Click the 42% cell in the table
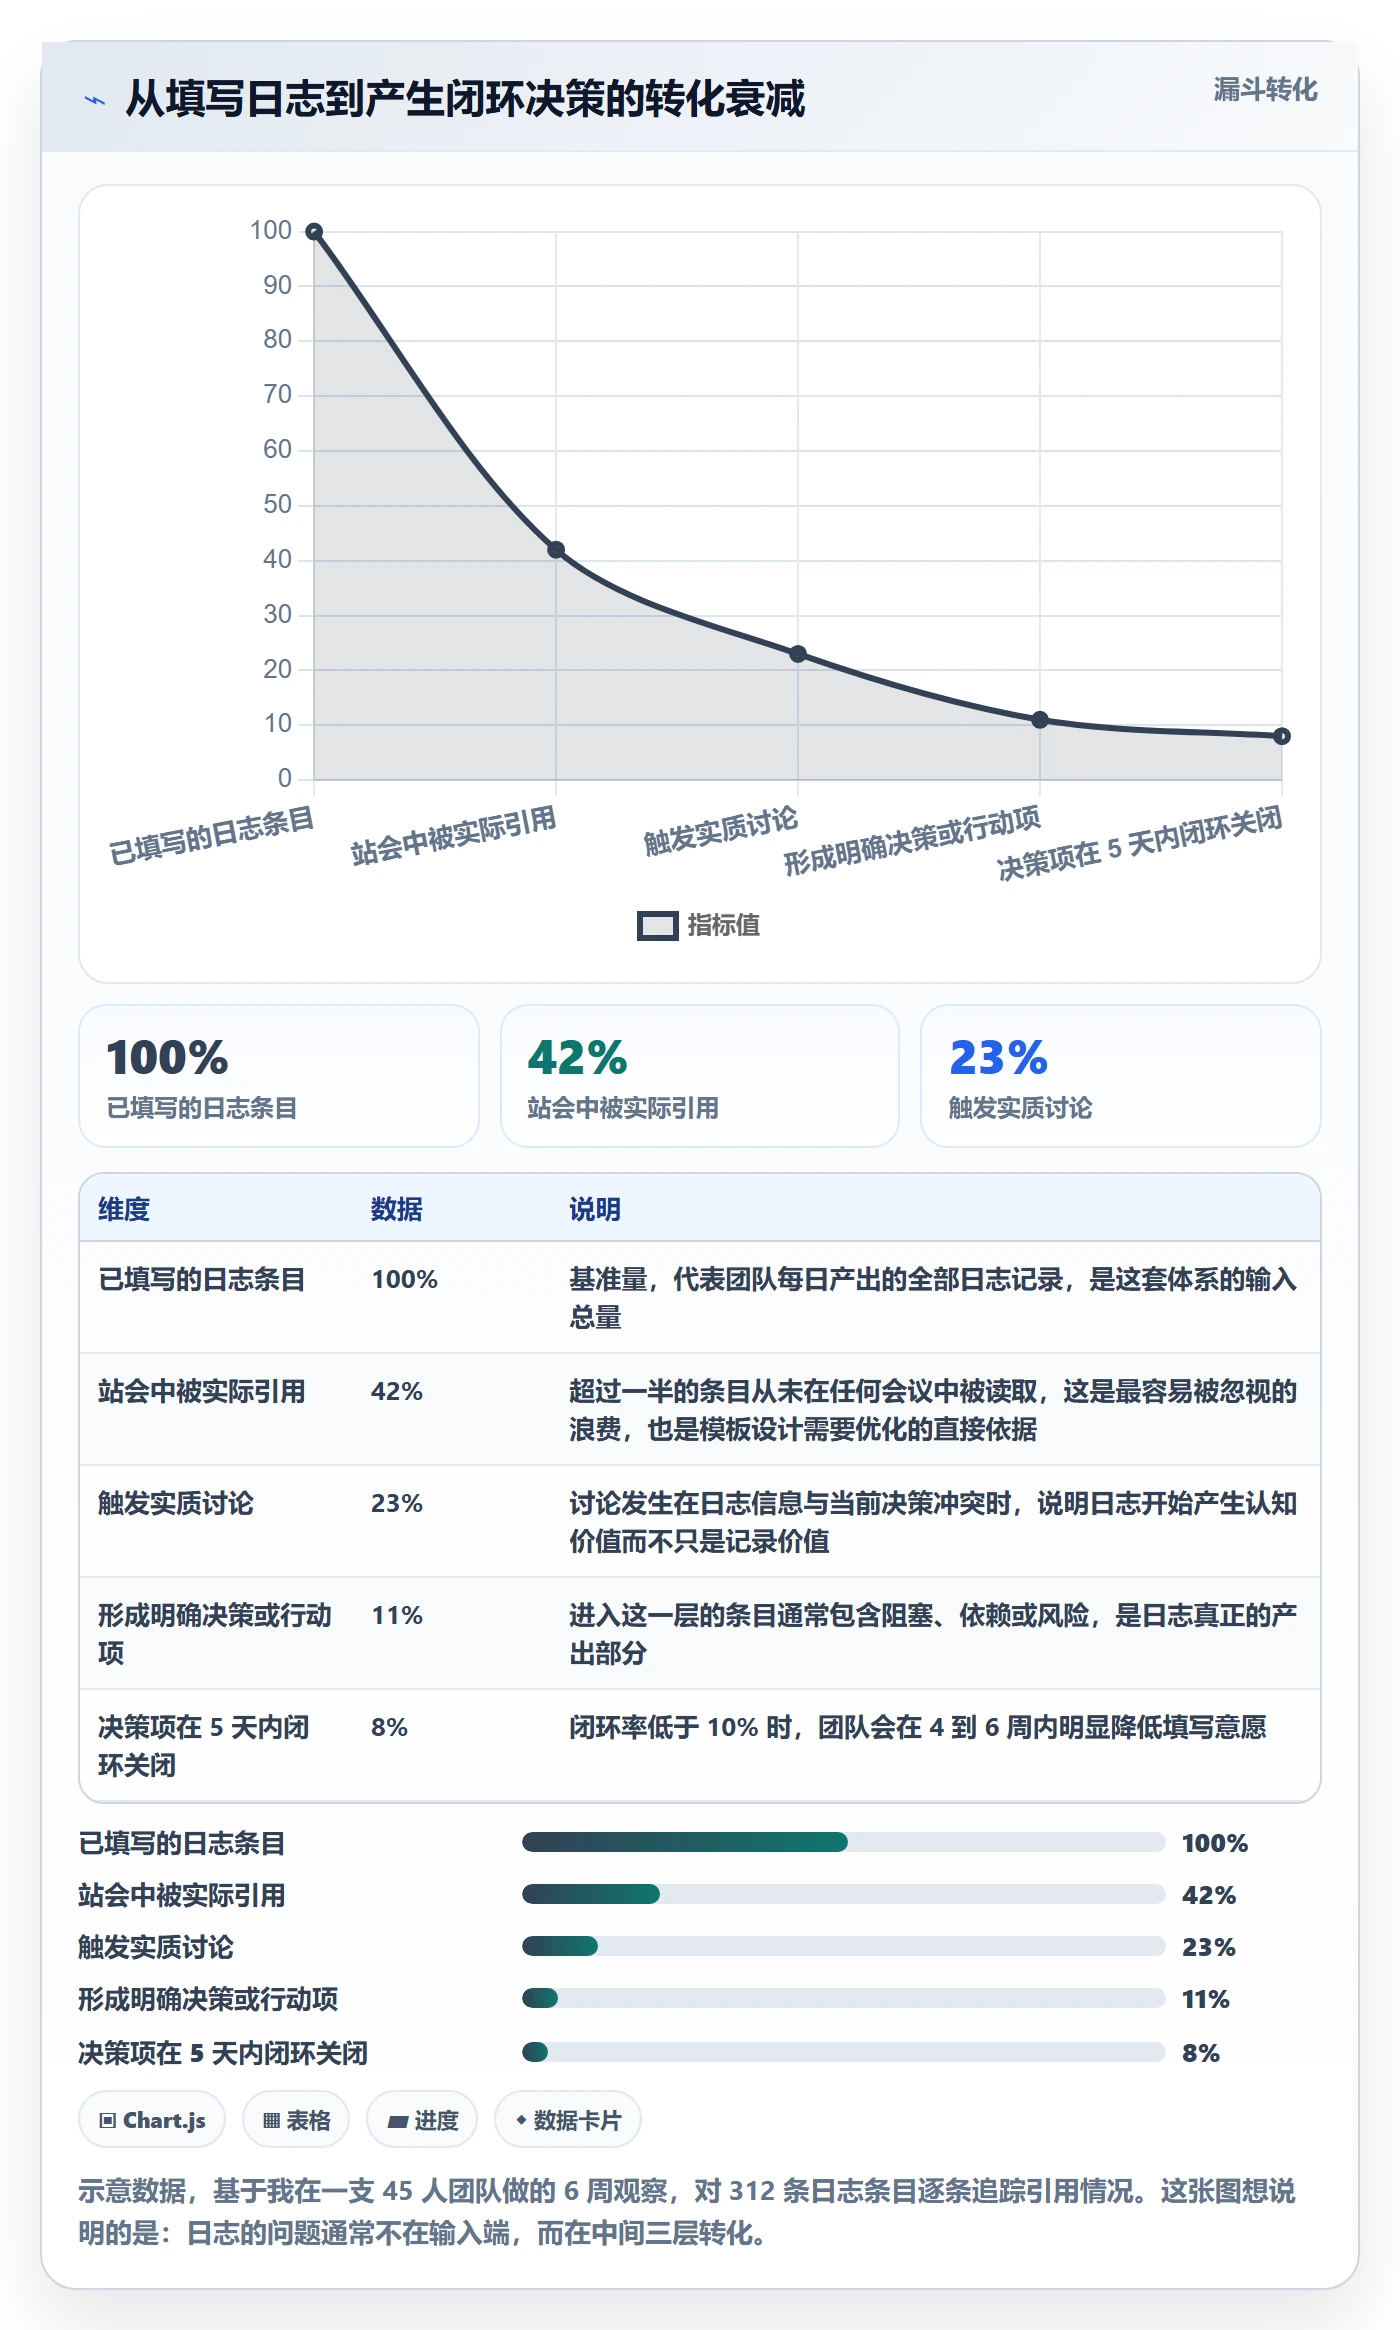The image size is (1400, 2330). 397,1391
